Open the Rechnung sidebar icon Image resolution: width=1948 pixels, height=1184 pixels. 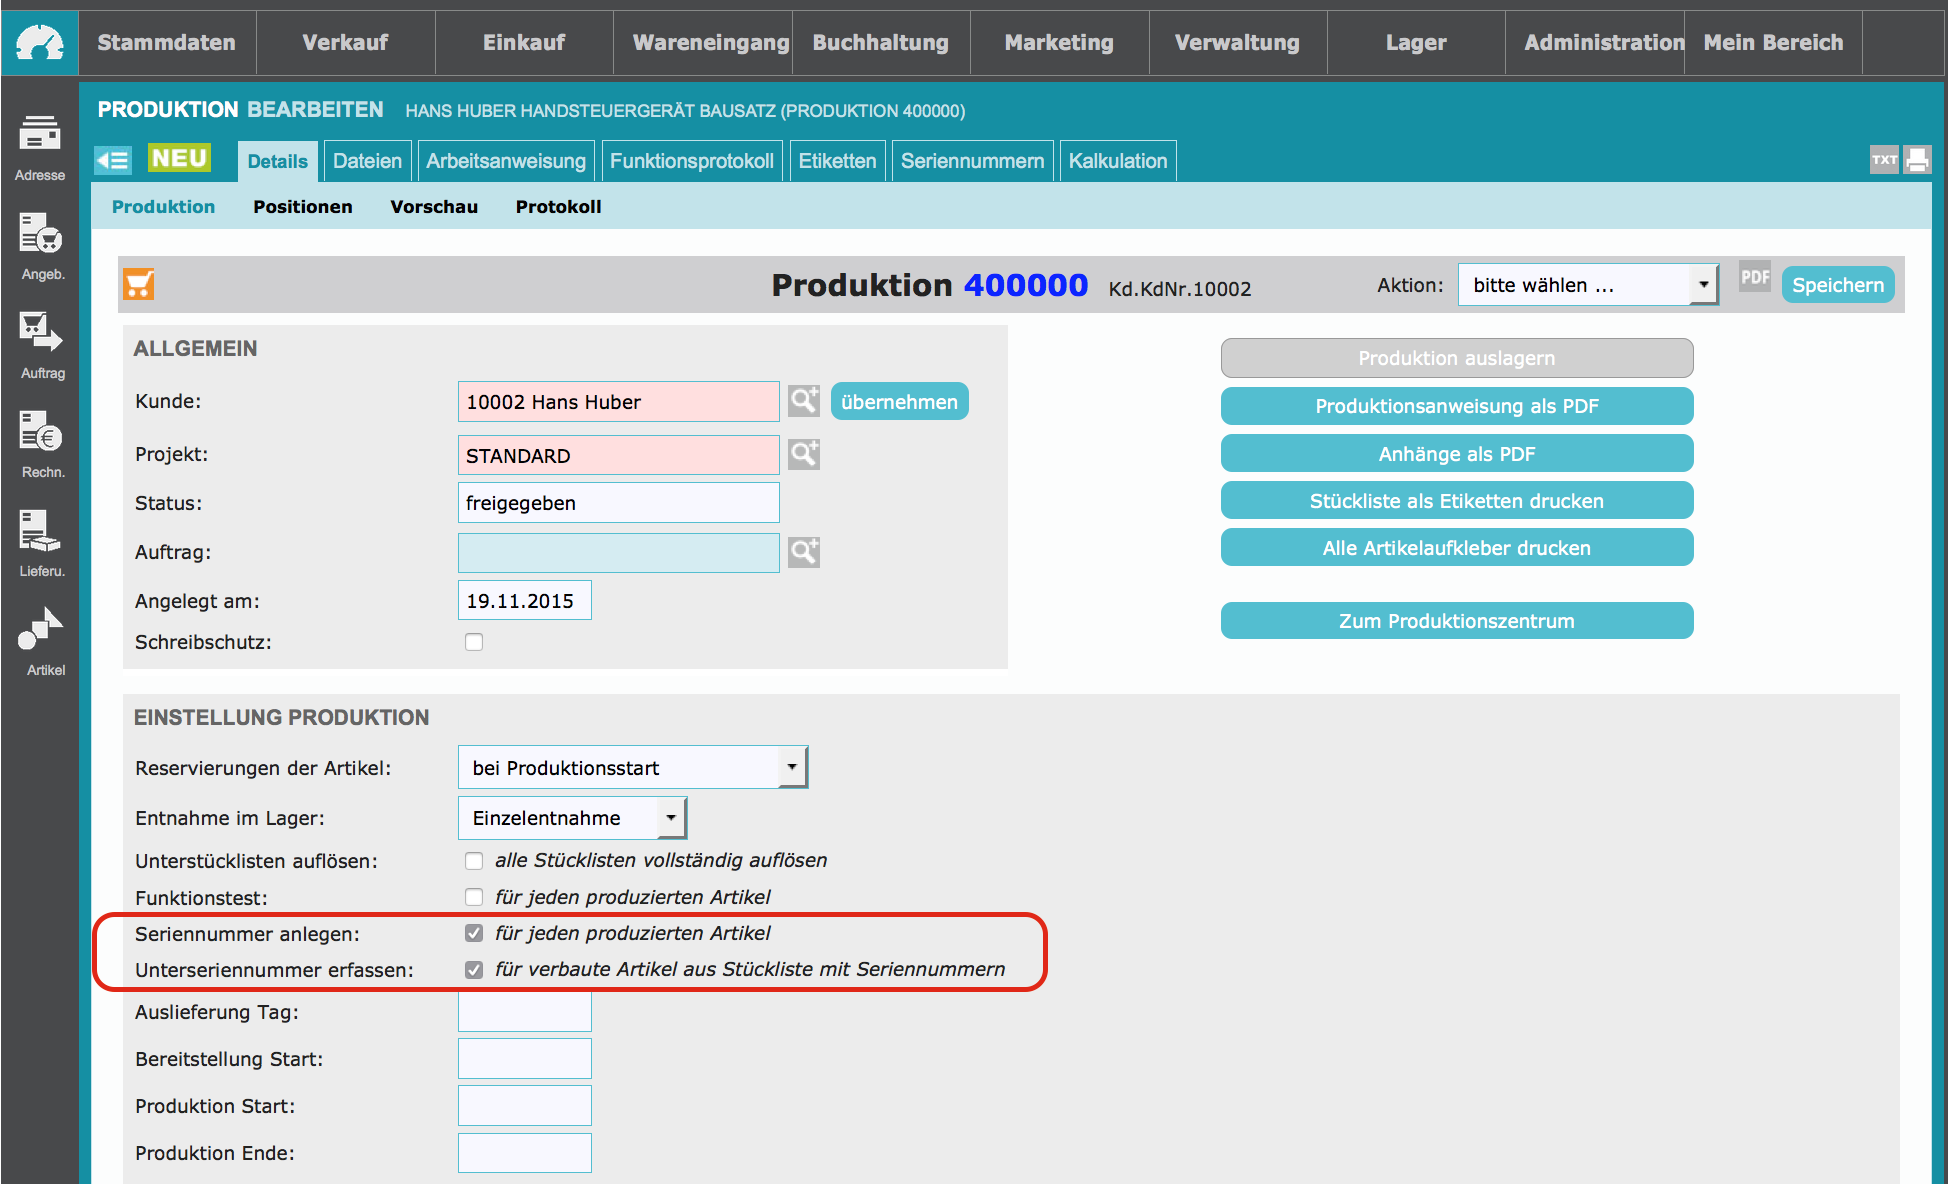click(x=40, y=444)
